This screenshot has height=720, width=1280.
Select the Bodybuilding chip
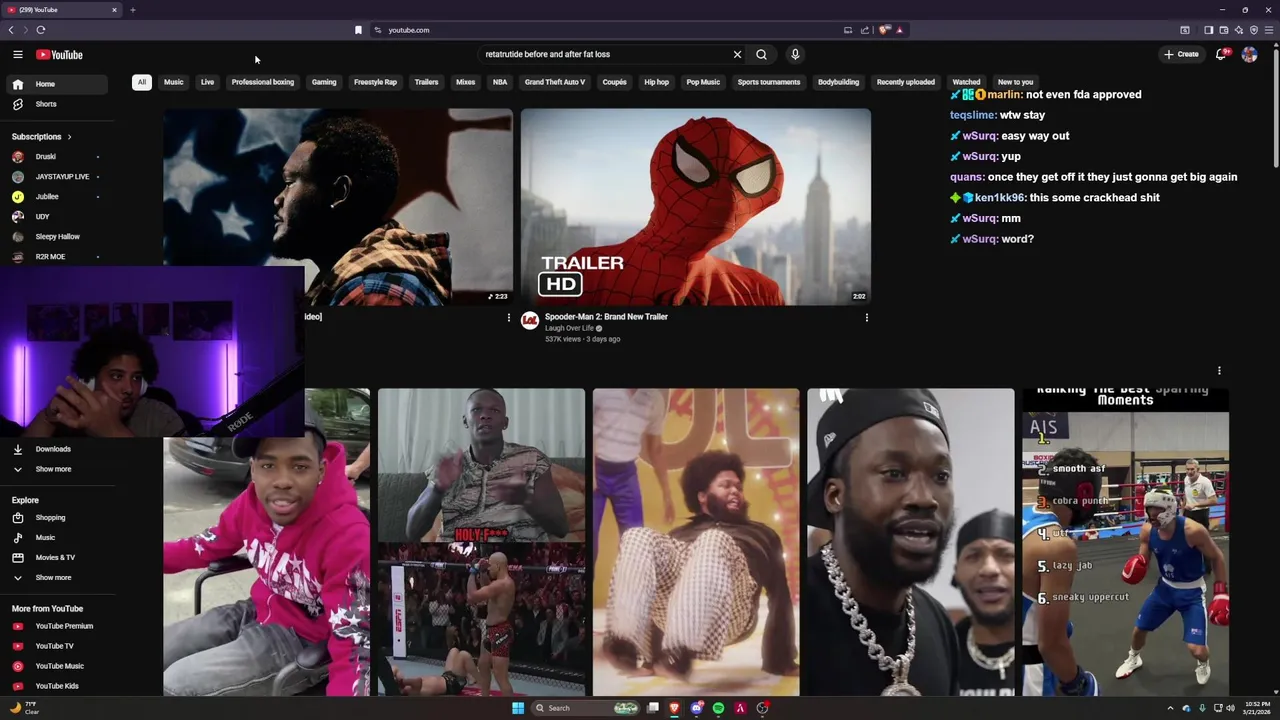click(838, 82)
